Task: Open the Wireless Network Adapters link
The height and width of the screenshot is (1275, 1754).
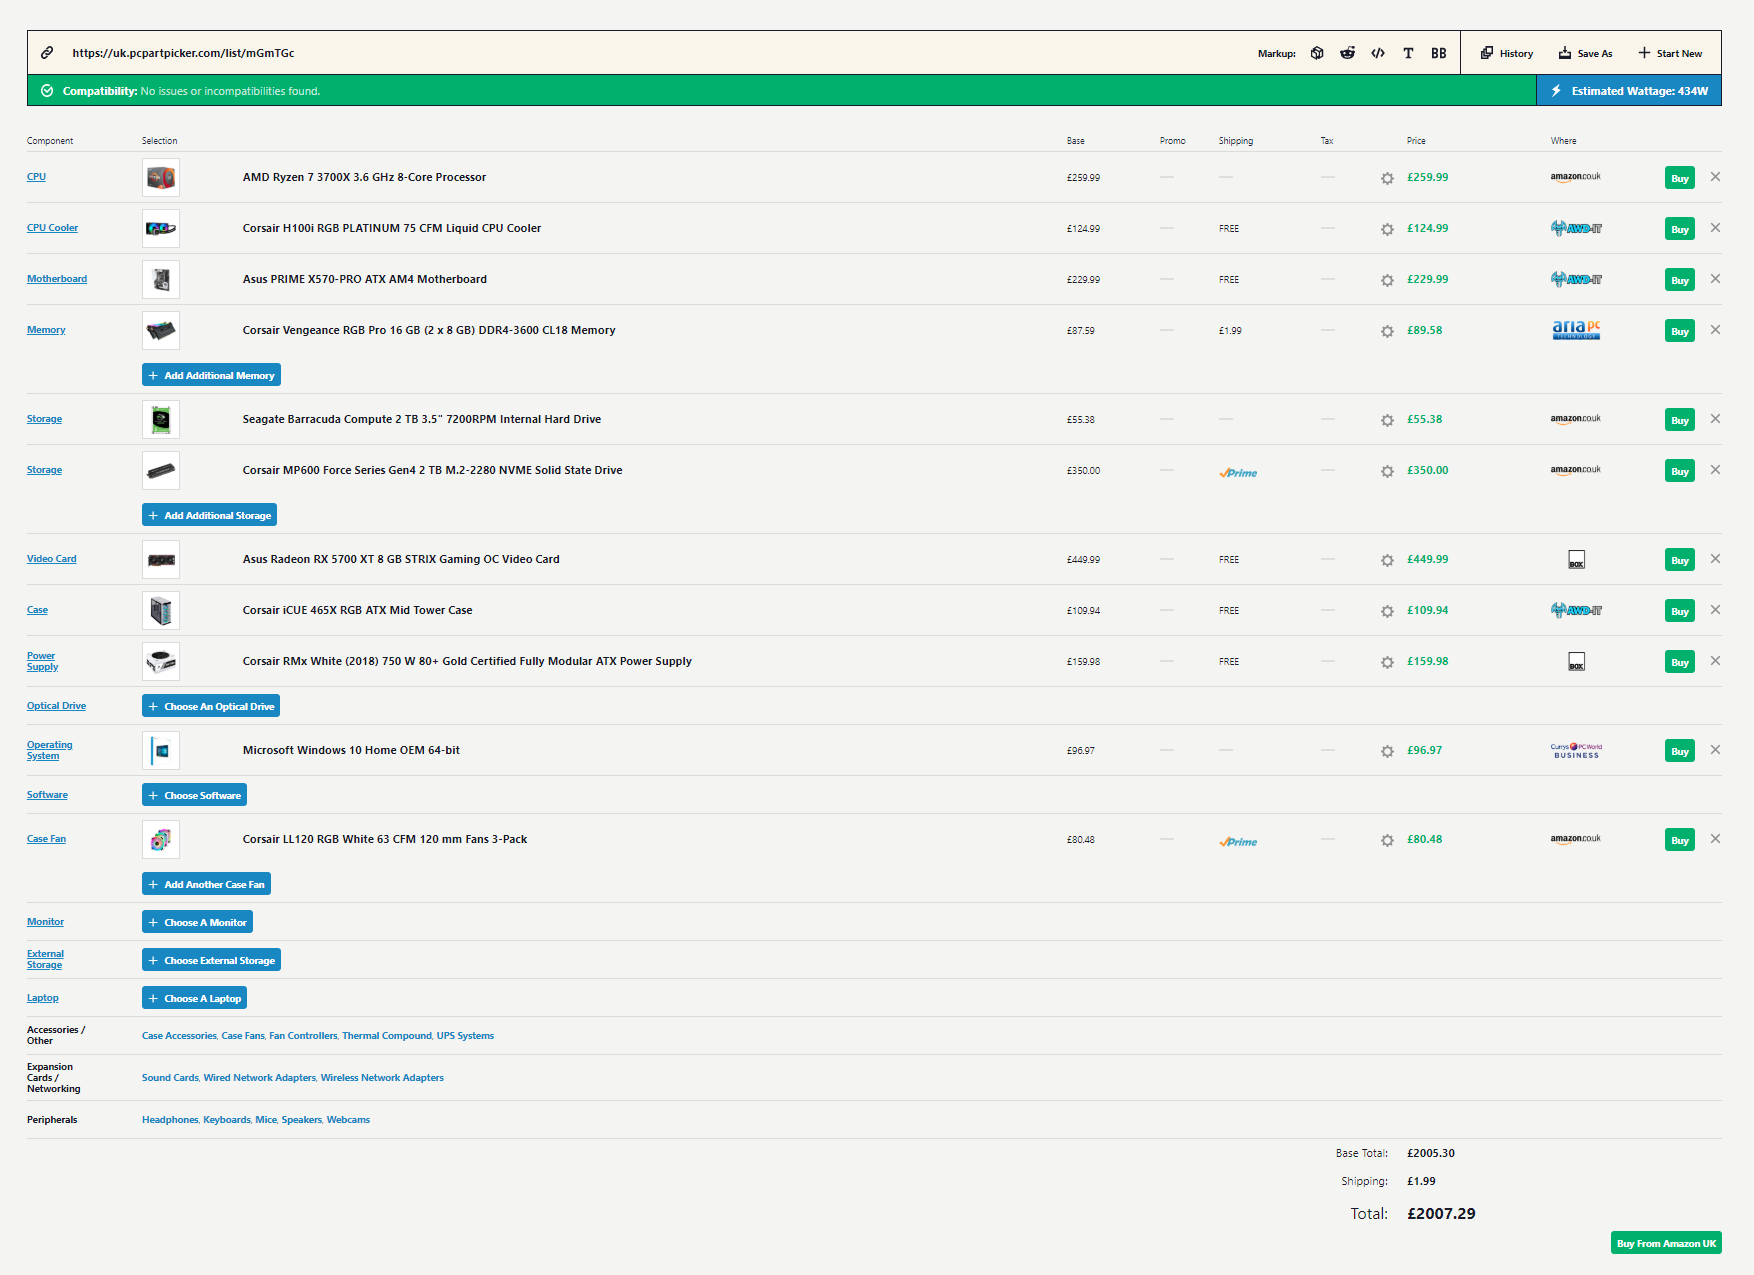Action: pyautogui.click(x=382, y=1078)
